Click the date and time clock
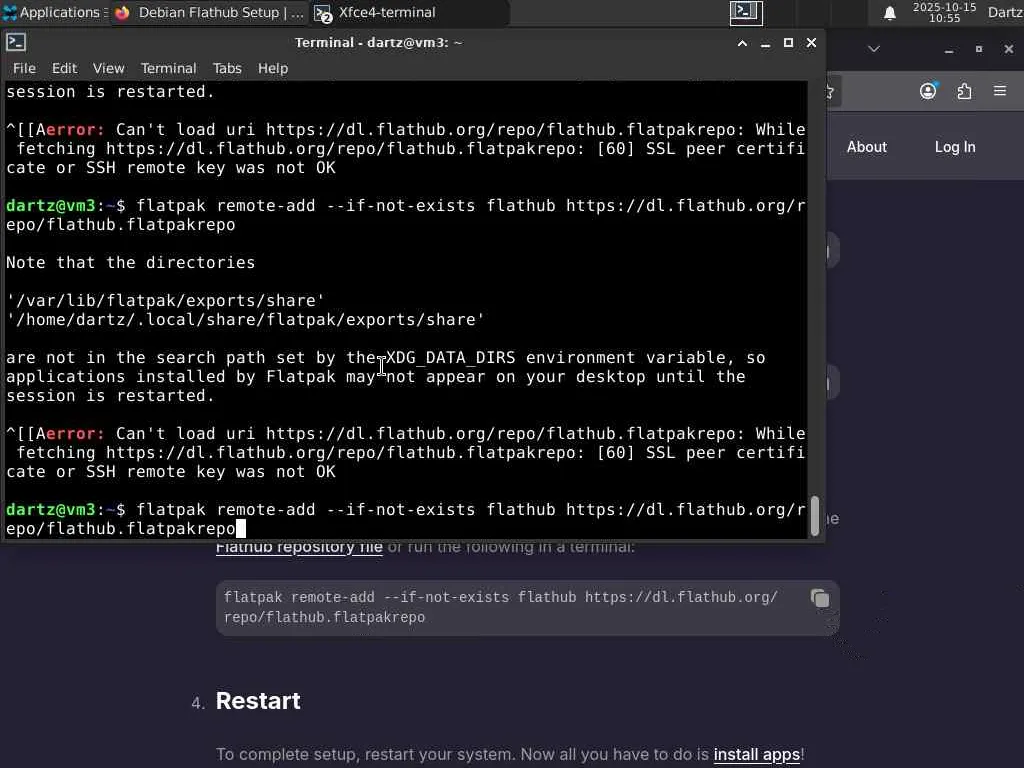 coord(944,12)
